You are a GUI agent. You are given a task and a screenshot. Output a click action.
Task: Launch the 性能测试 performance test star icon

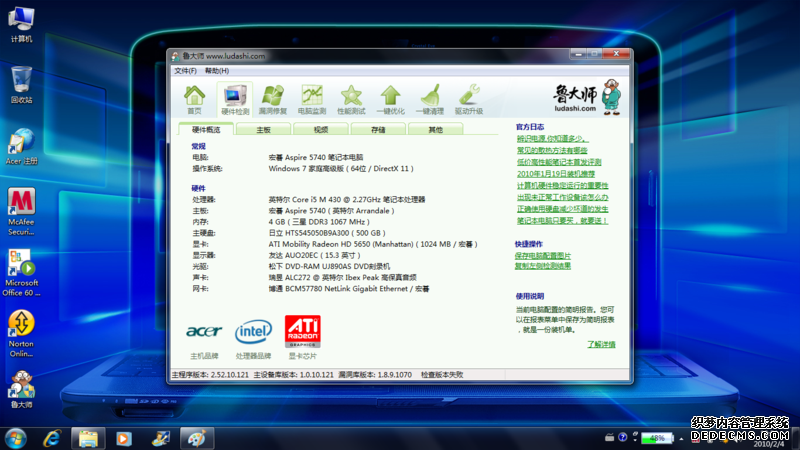[351, 99]
